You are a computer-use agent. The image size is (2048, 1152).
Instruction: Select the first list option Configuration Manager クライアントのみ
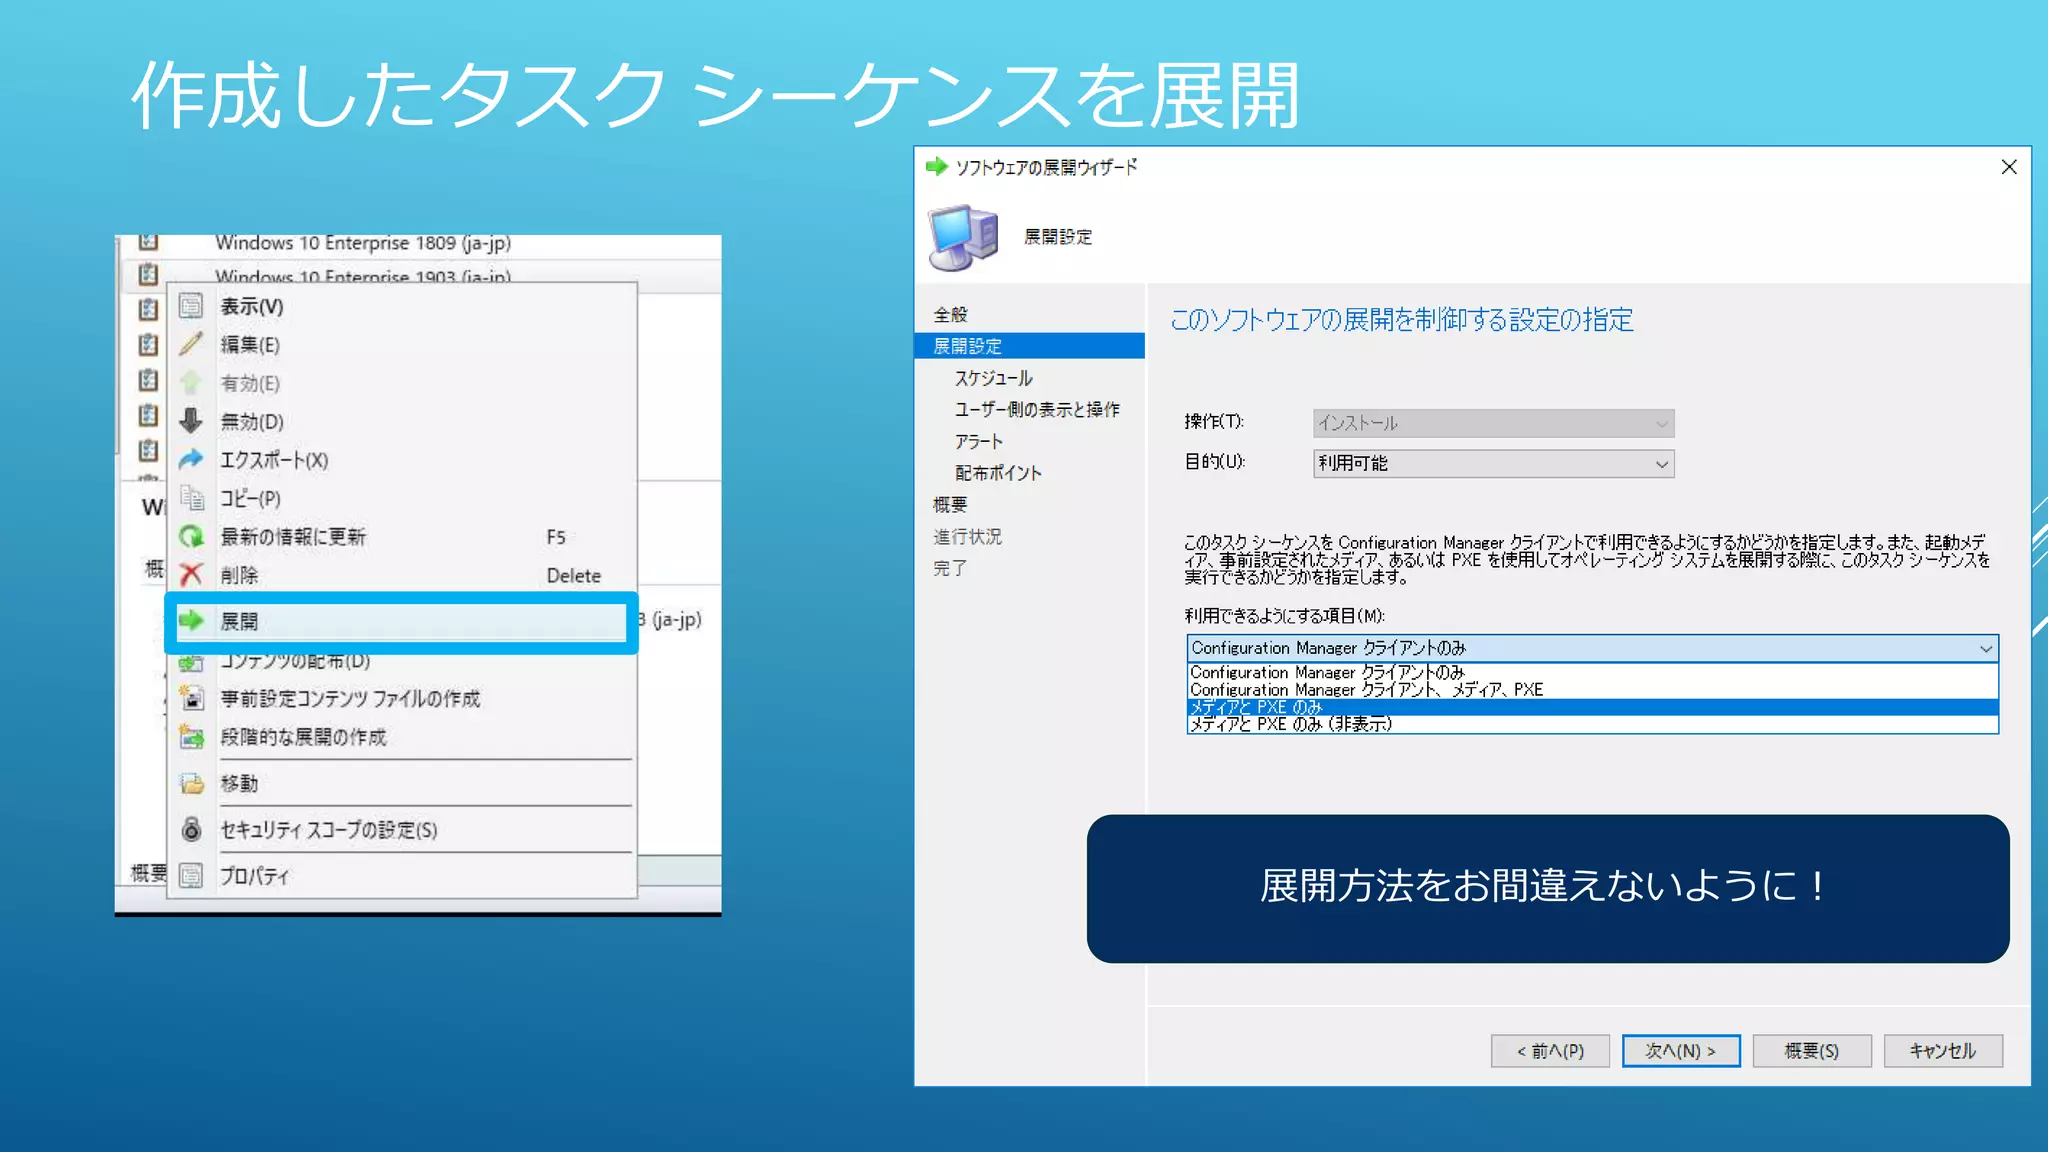tap(1592, 673)
